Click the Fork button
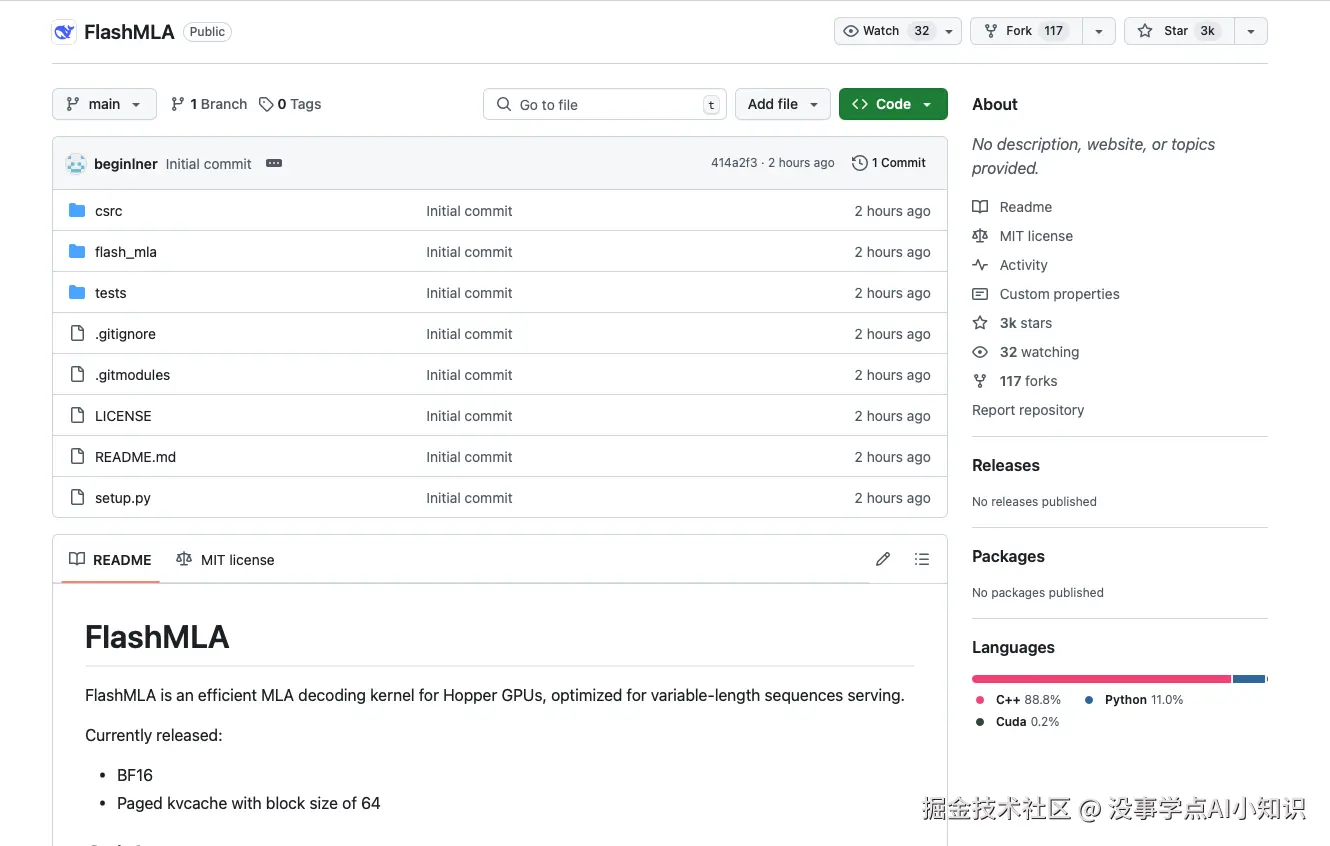 [1027, 31]
